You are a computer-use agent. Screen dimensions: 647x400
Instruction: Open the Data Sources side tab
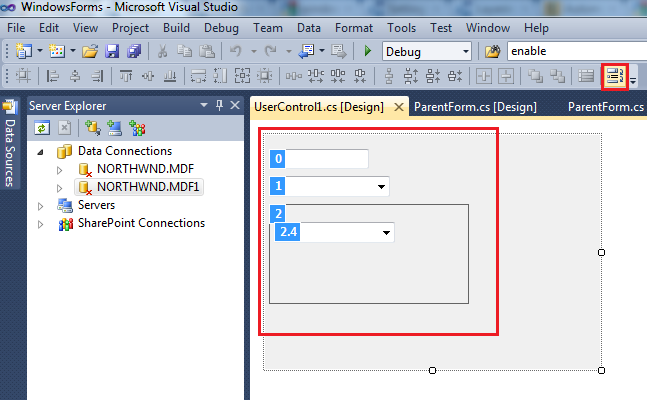10,144
